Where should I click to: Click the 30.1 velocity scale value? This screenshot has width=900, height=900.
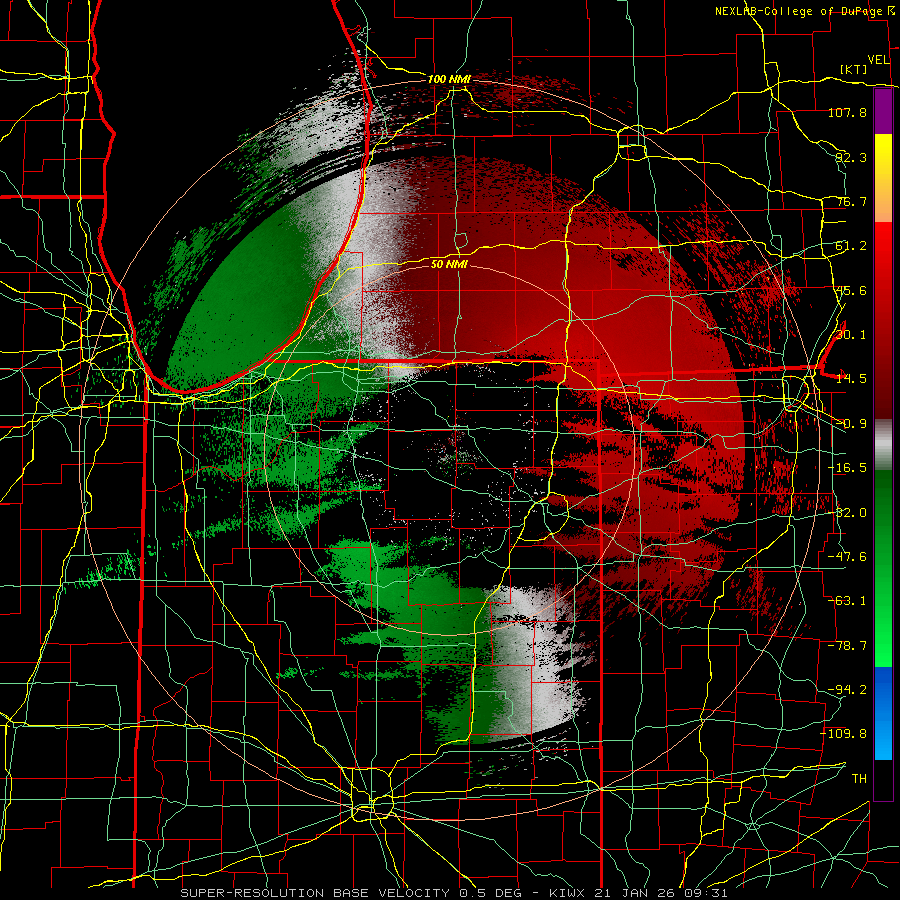pyautogui.click(x=851, y=335)
